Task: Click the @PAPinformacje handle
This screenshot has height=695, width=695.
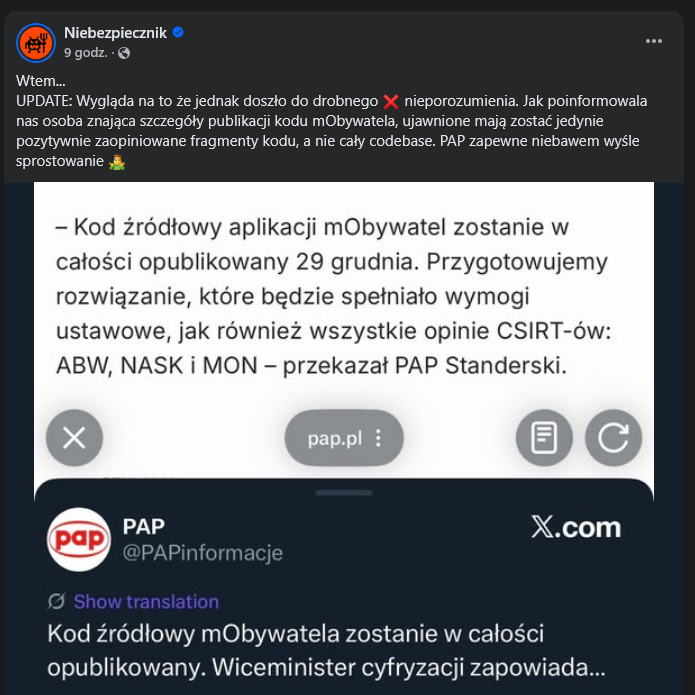Action: coord(202,553)
